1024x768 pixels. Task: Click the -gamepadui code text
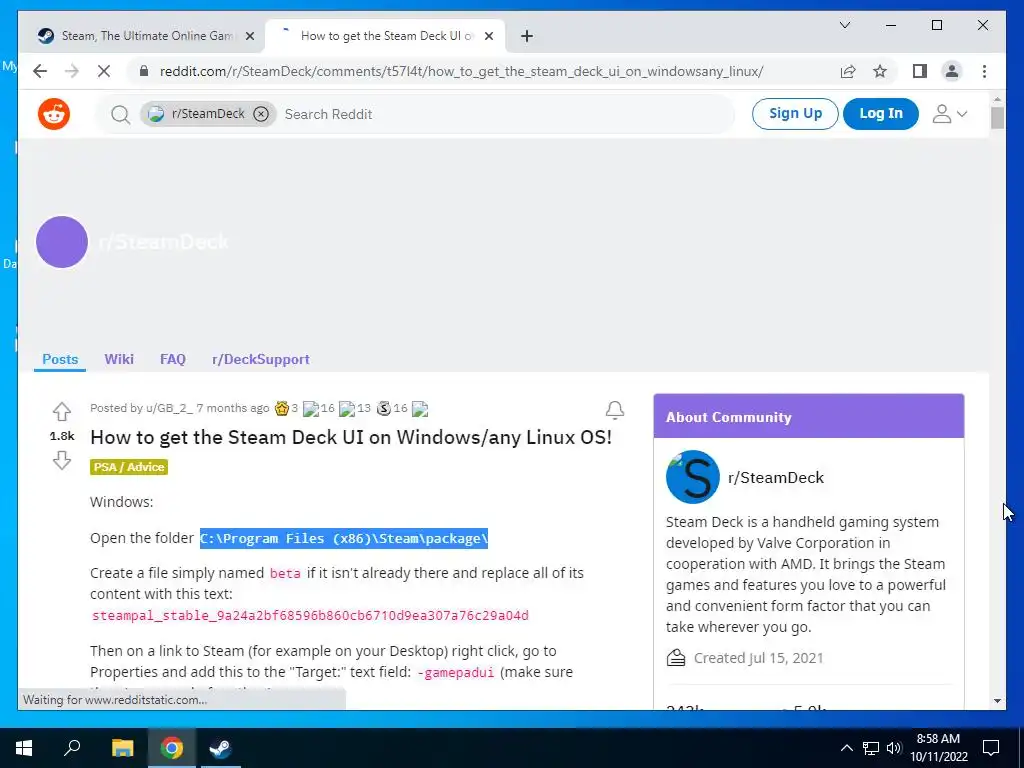point(455,672)
